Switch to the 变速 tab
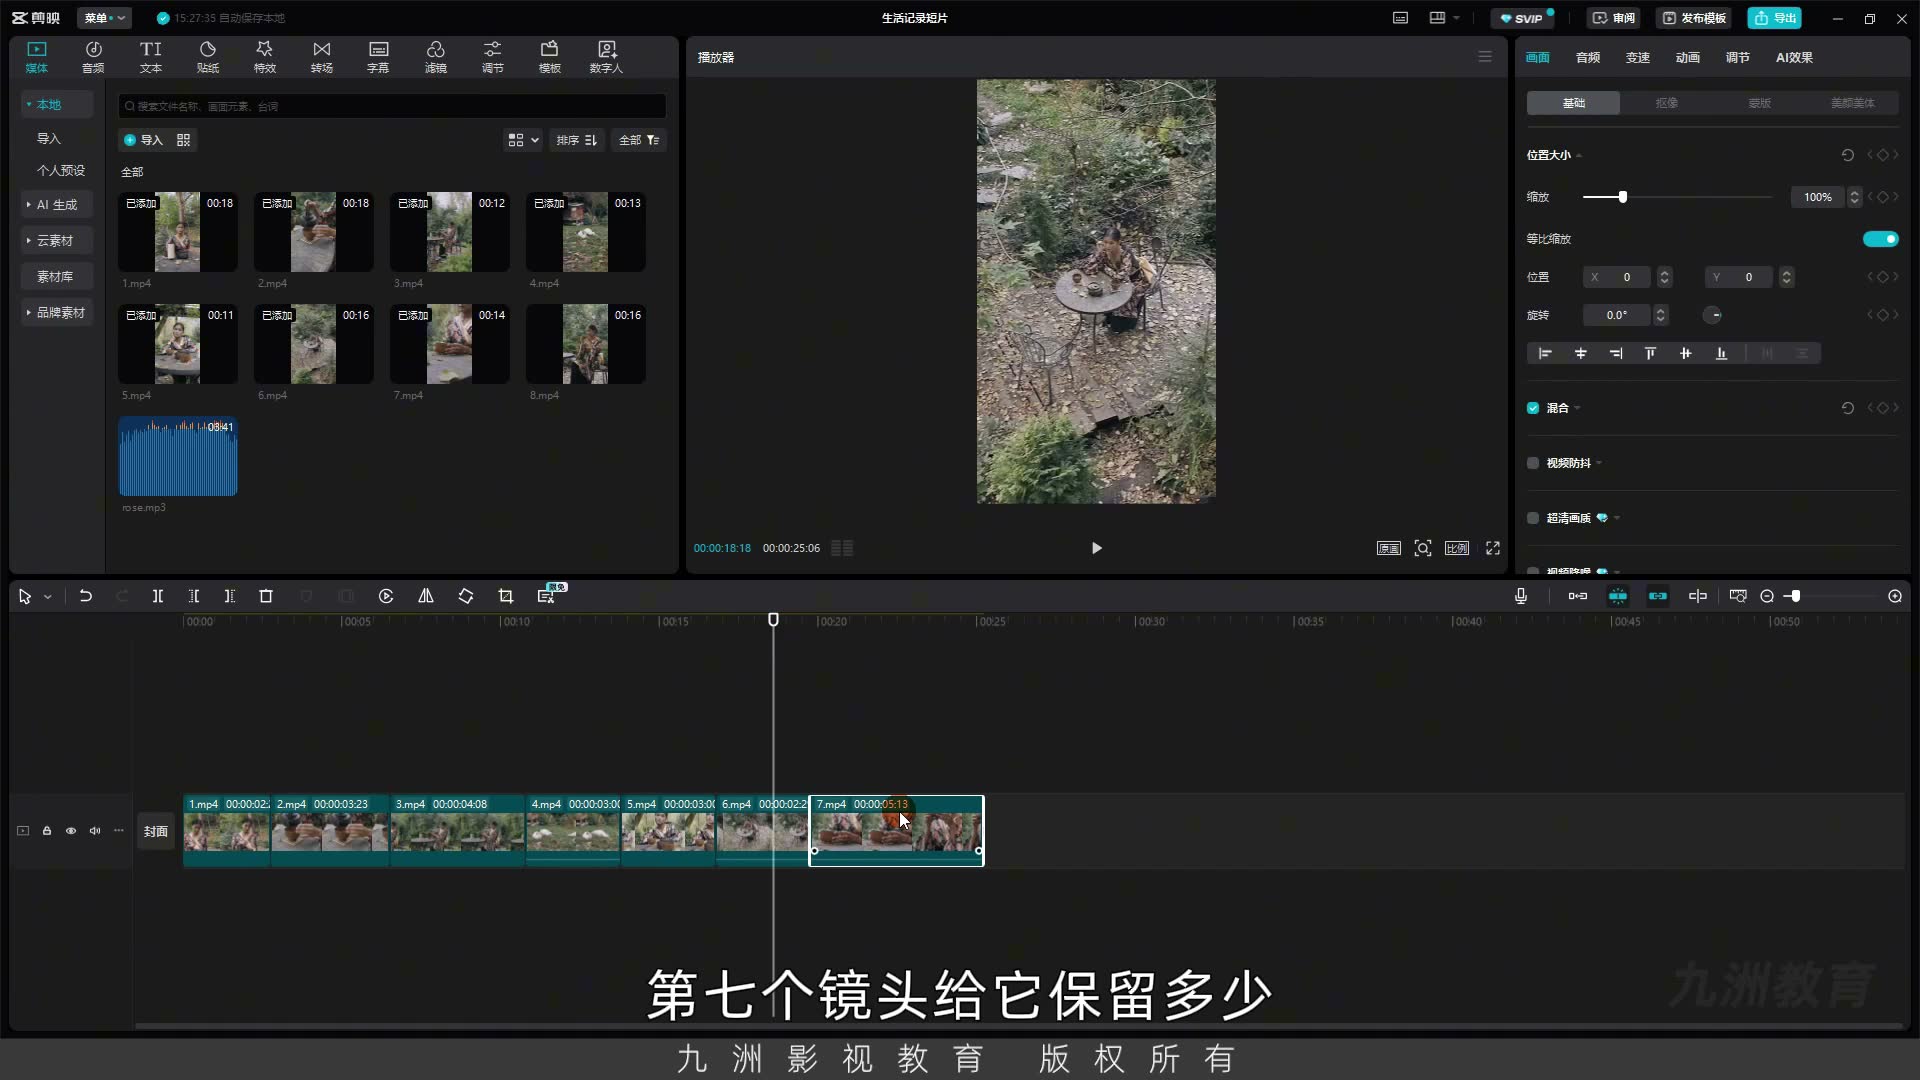 tap(1638, 57)
